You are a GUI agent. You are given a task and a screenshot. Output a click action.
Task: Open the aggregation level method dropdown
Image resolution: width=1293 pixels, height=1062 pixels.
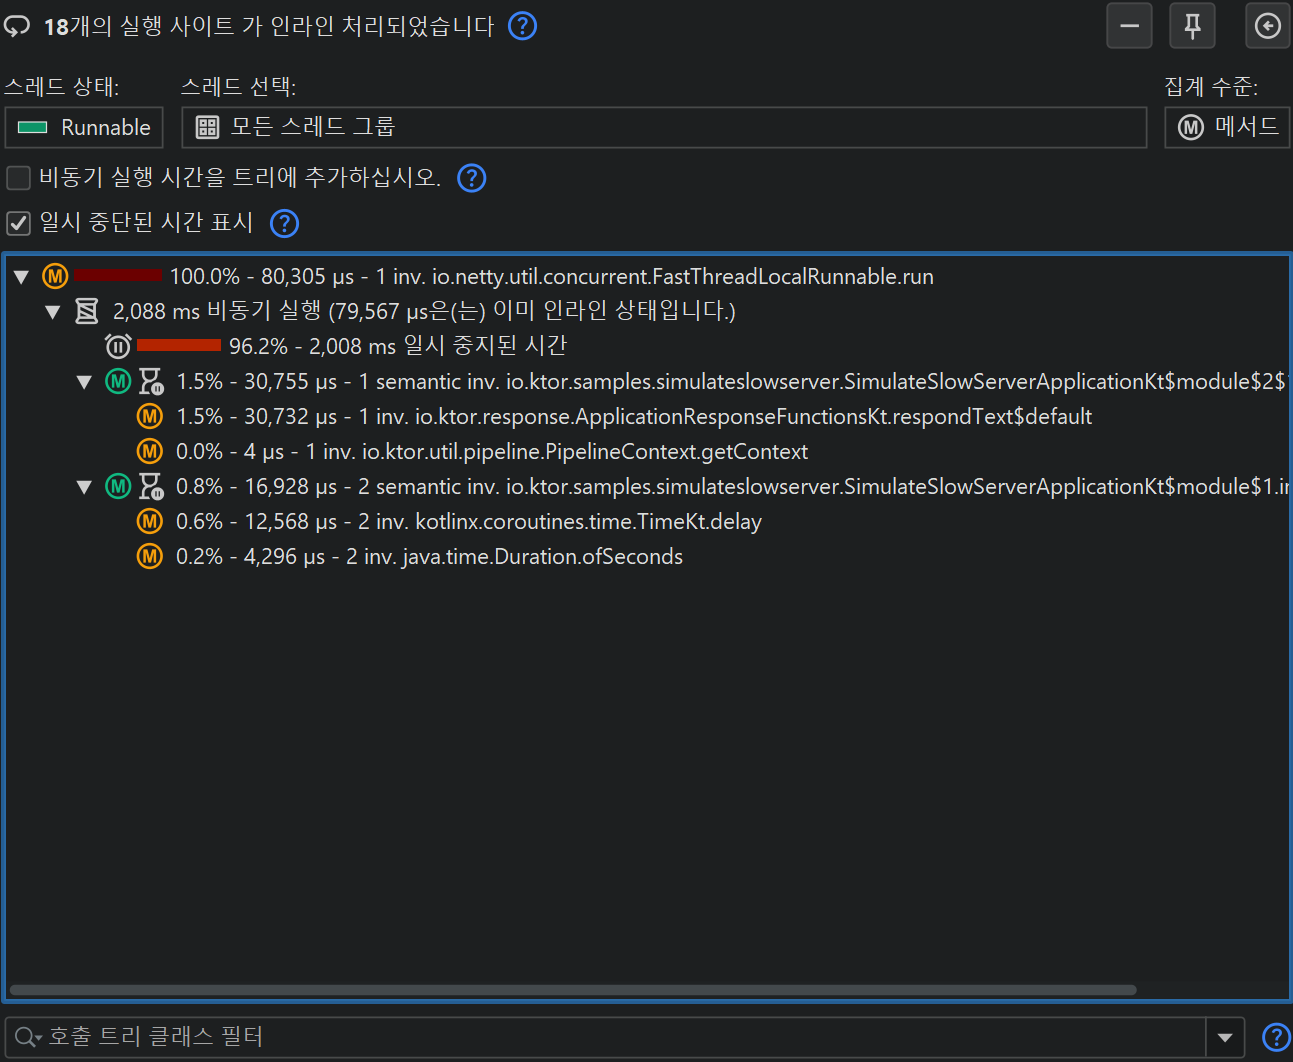1227,127
